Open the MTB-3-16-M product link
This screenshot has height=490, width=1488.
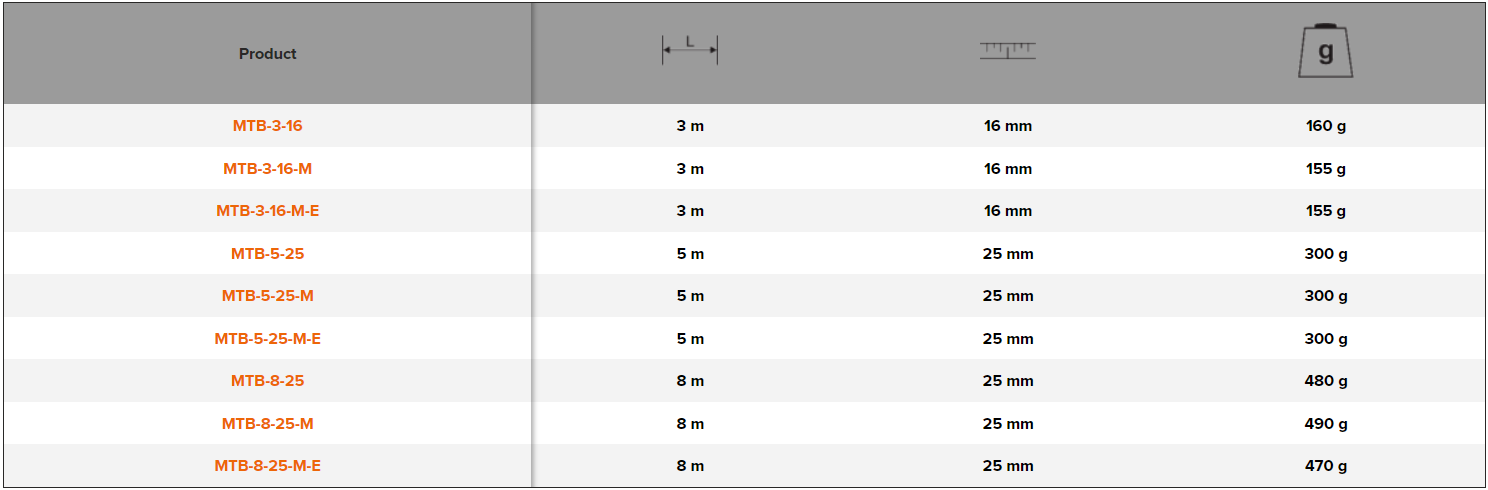pos(267,169)
